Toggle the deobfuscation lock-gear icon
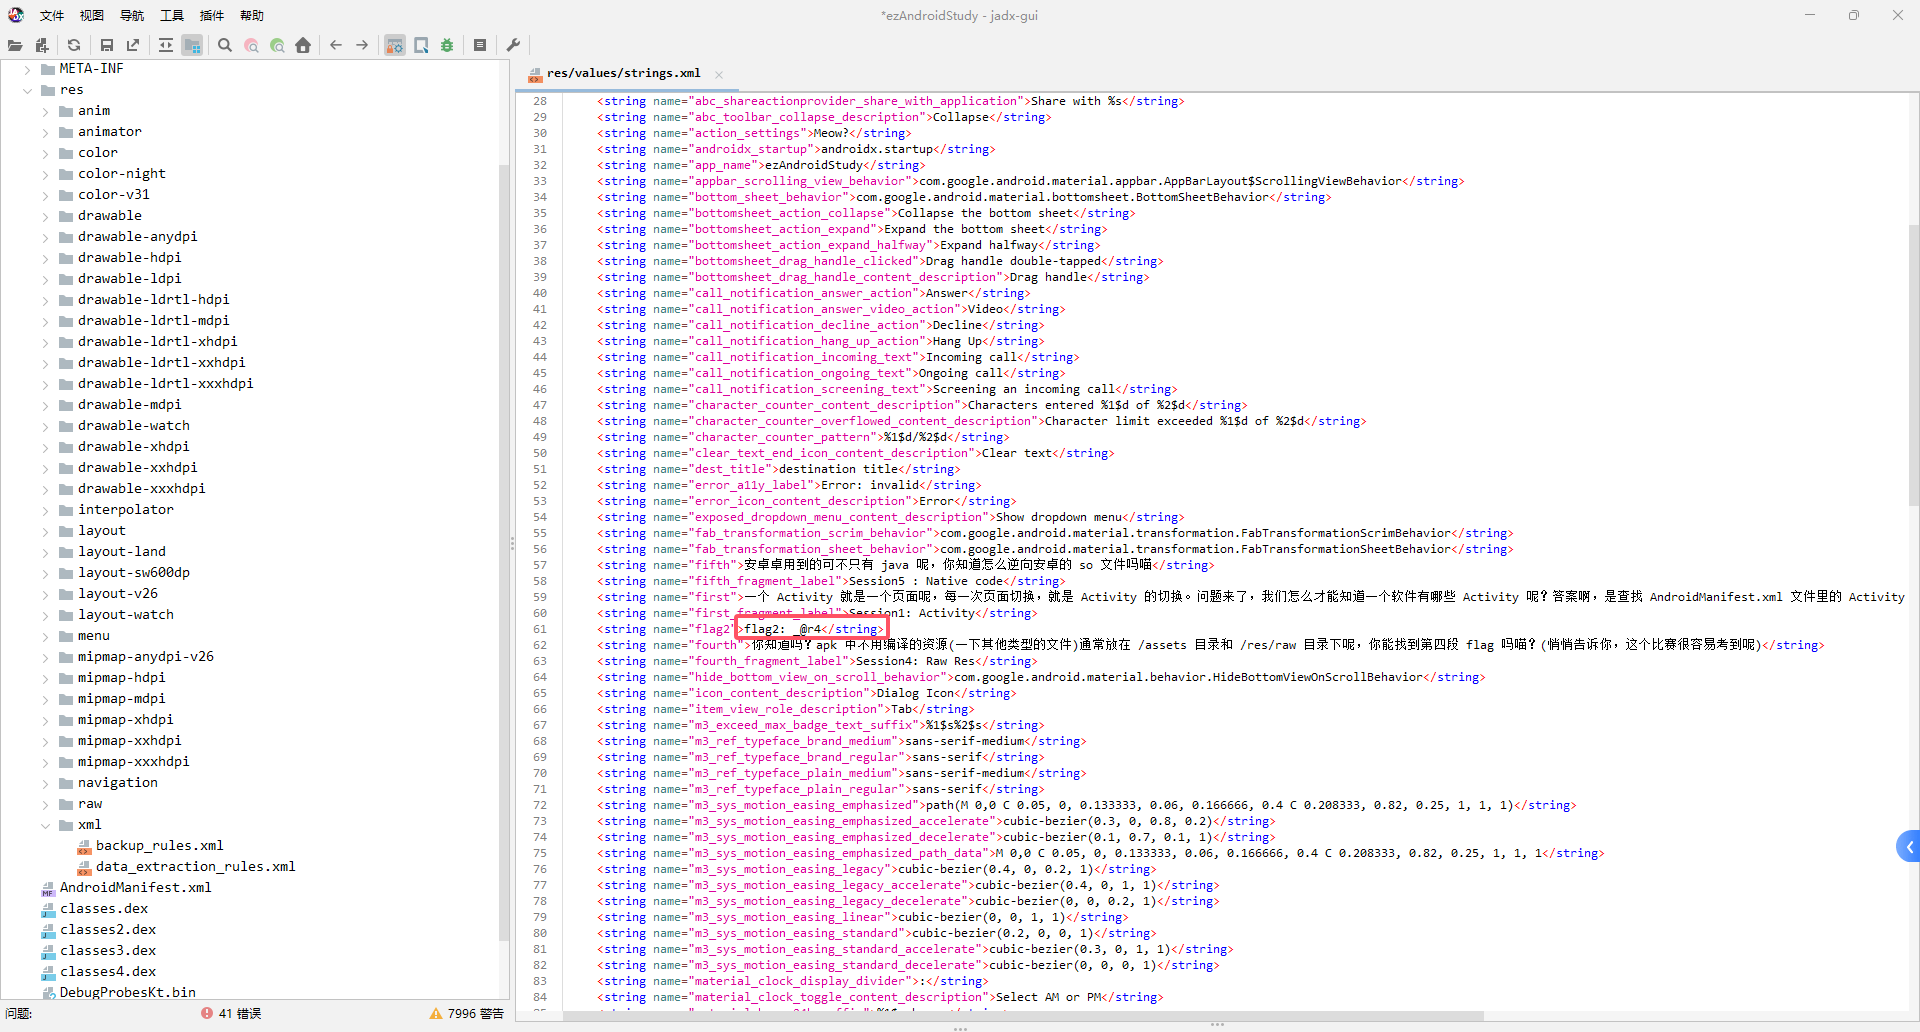1920x1032 pixels. [x=395, y=45]
